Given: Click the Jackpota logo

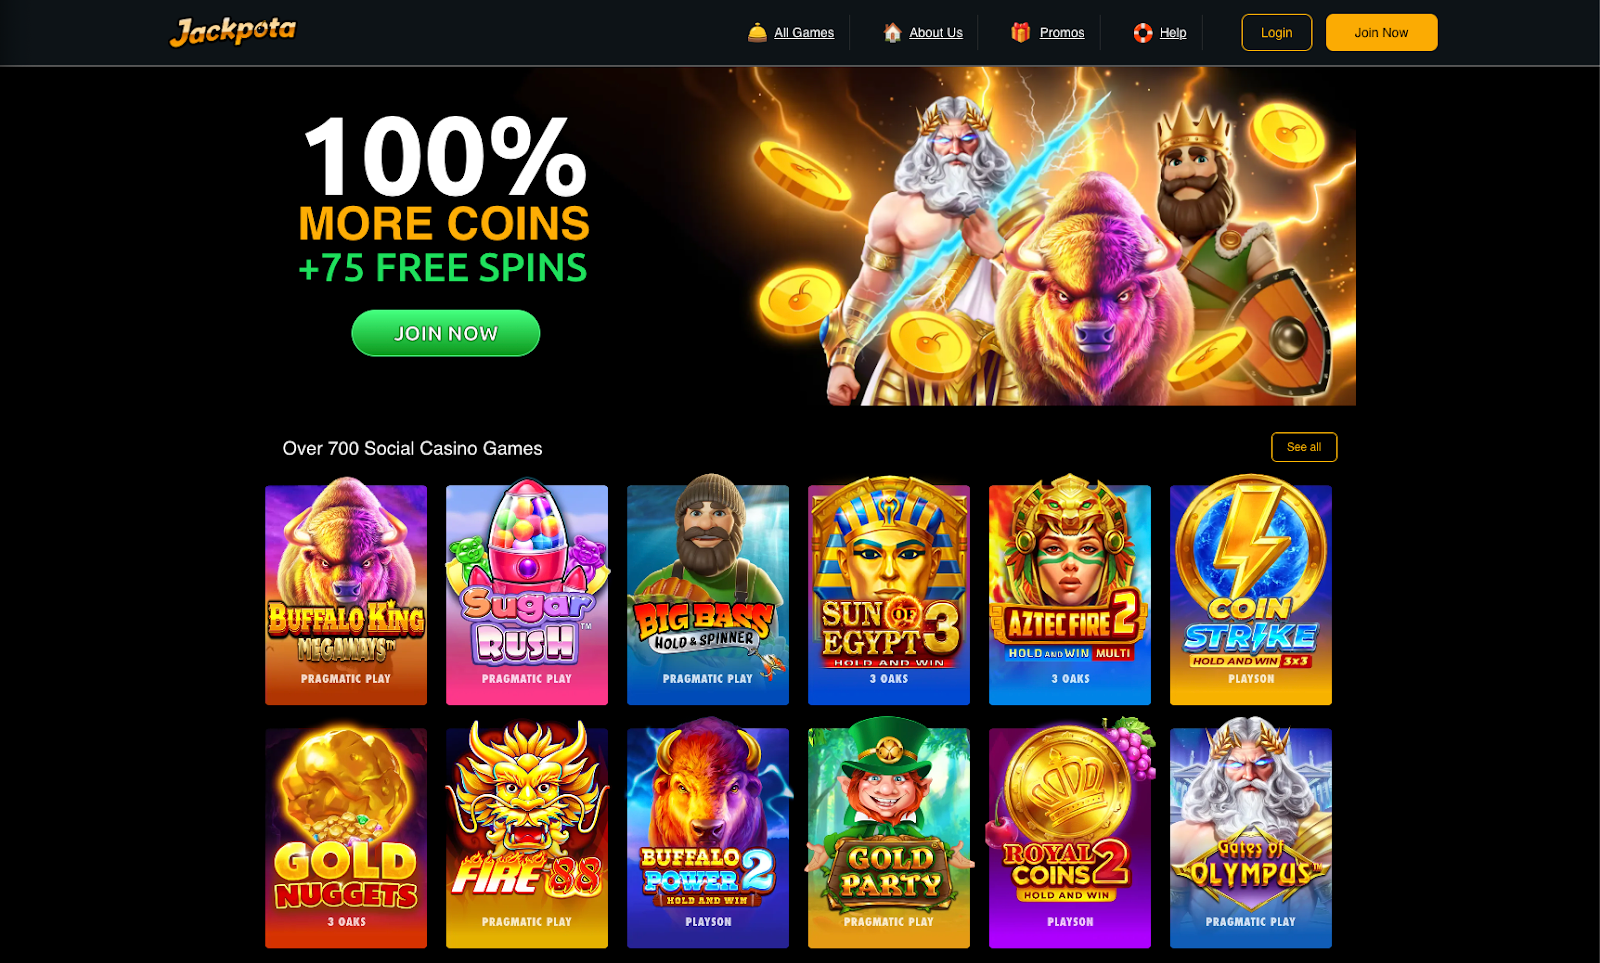Looking at the screenshot, I should click(x=233, y=32).
